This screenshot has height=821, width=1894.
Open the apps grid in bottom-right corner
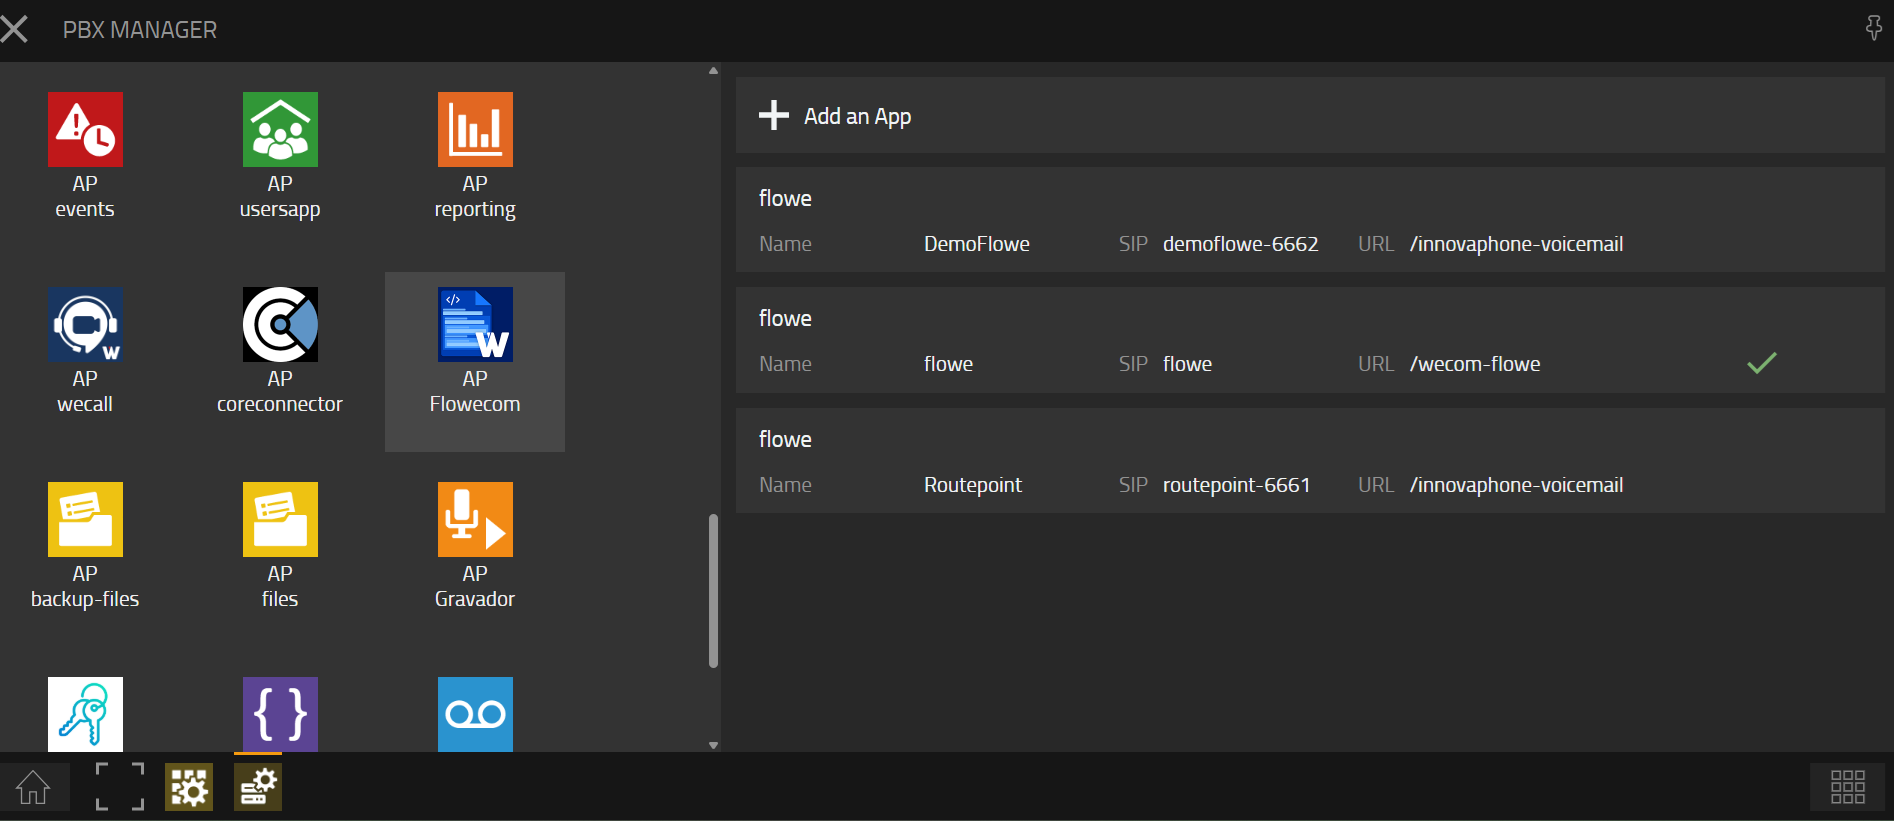tap(1847, 787)
